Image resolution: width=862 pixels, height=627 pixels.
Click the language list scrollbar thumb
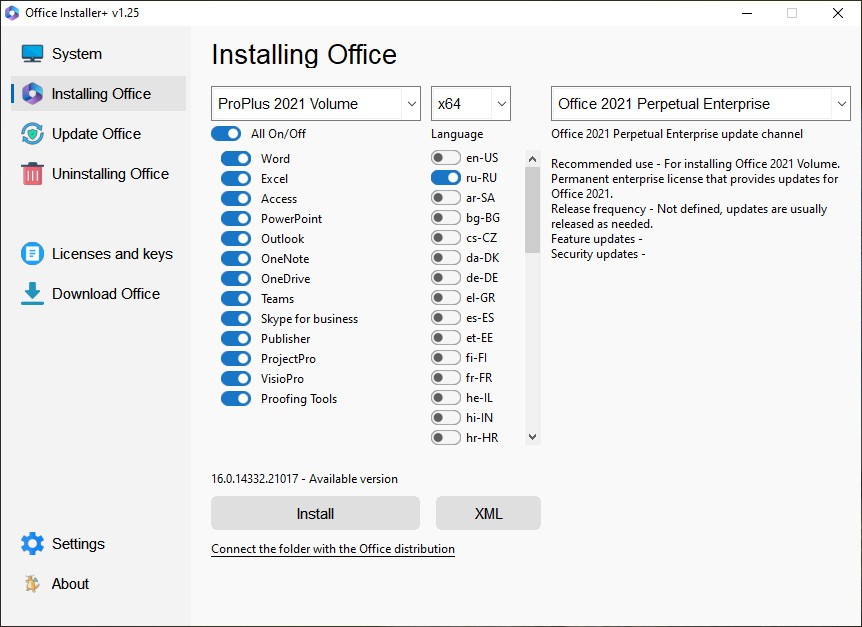tap(532, 210)
